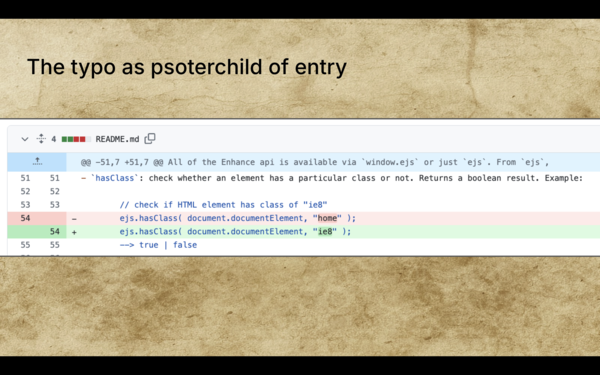This screenshot has width=600, height=375.
Task: Click the minus marker on the deleted line
Action: click(74, 219)
